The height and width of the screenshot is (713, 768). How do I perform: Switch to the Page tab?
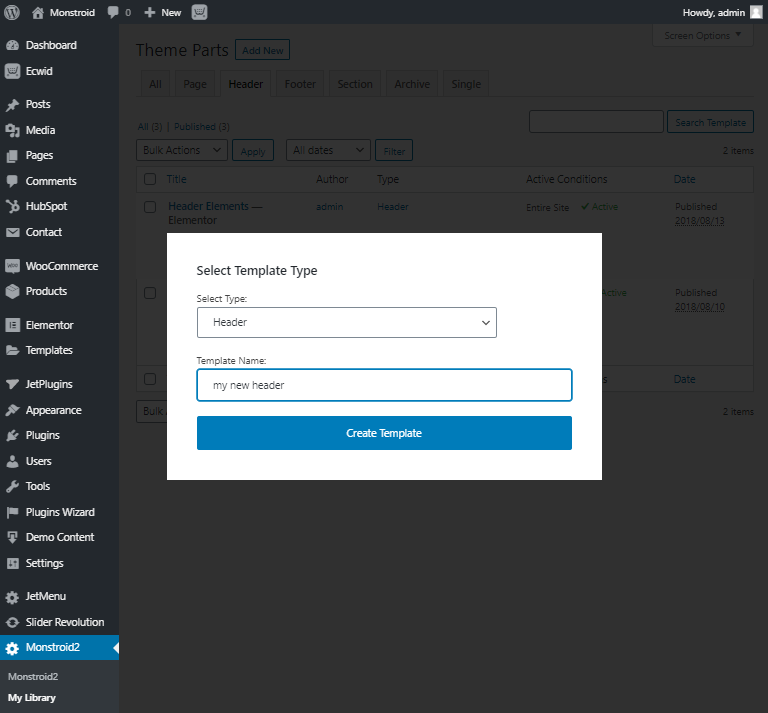195,84
